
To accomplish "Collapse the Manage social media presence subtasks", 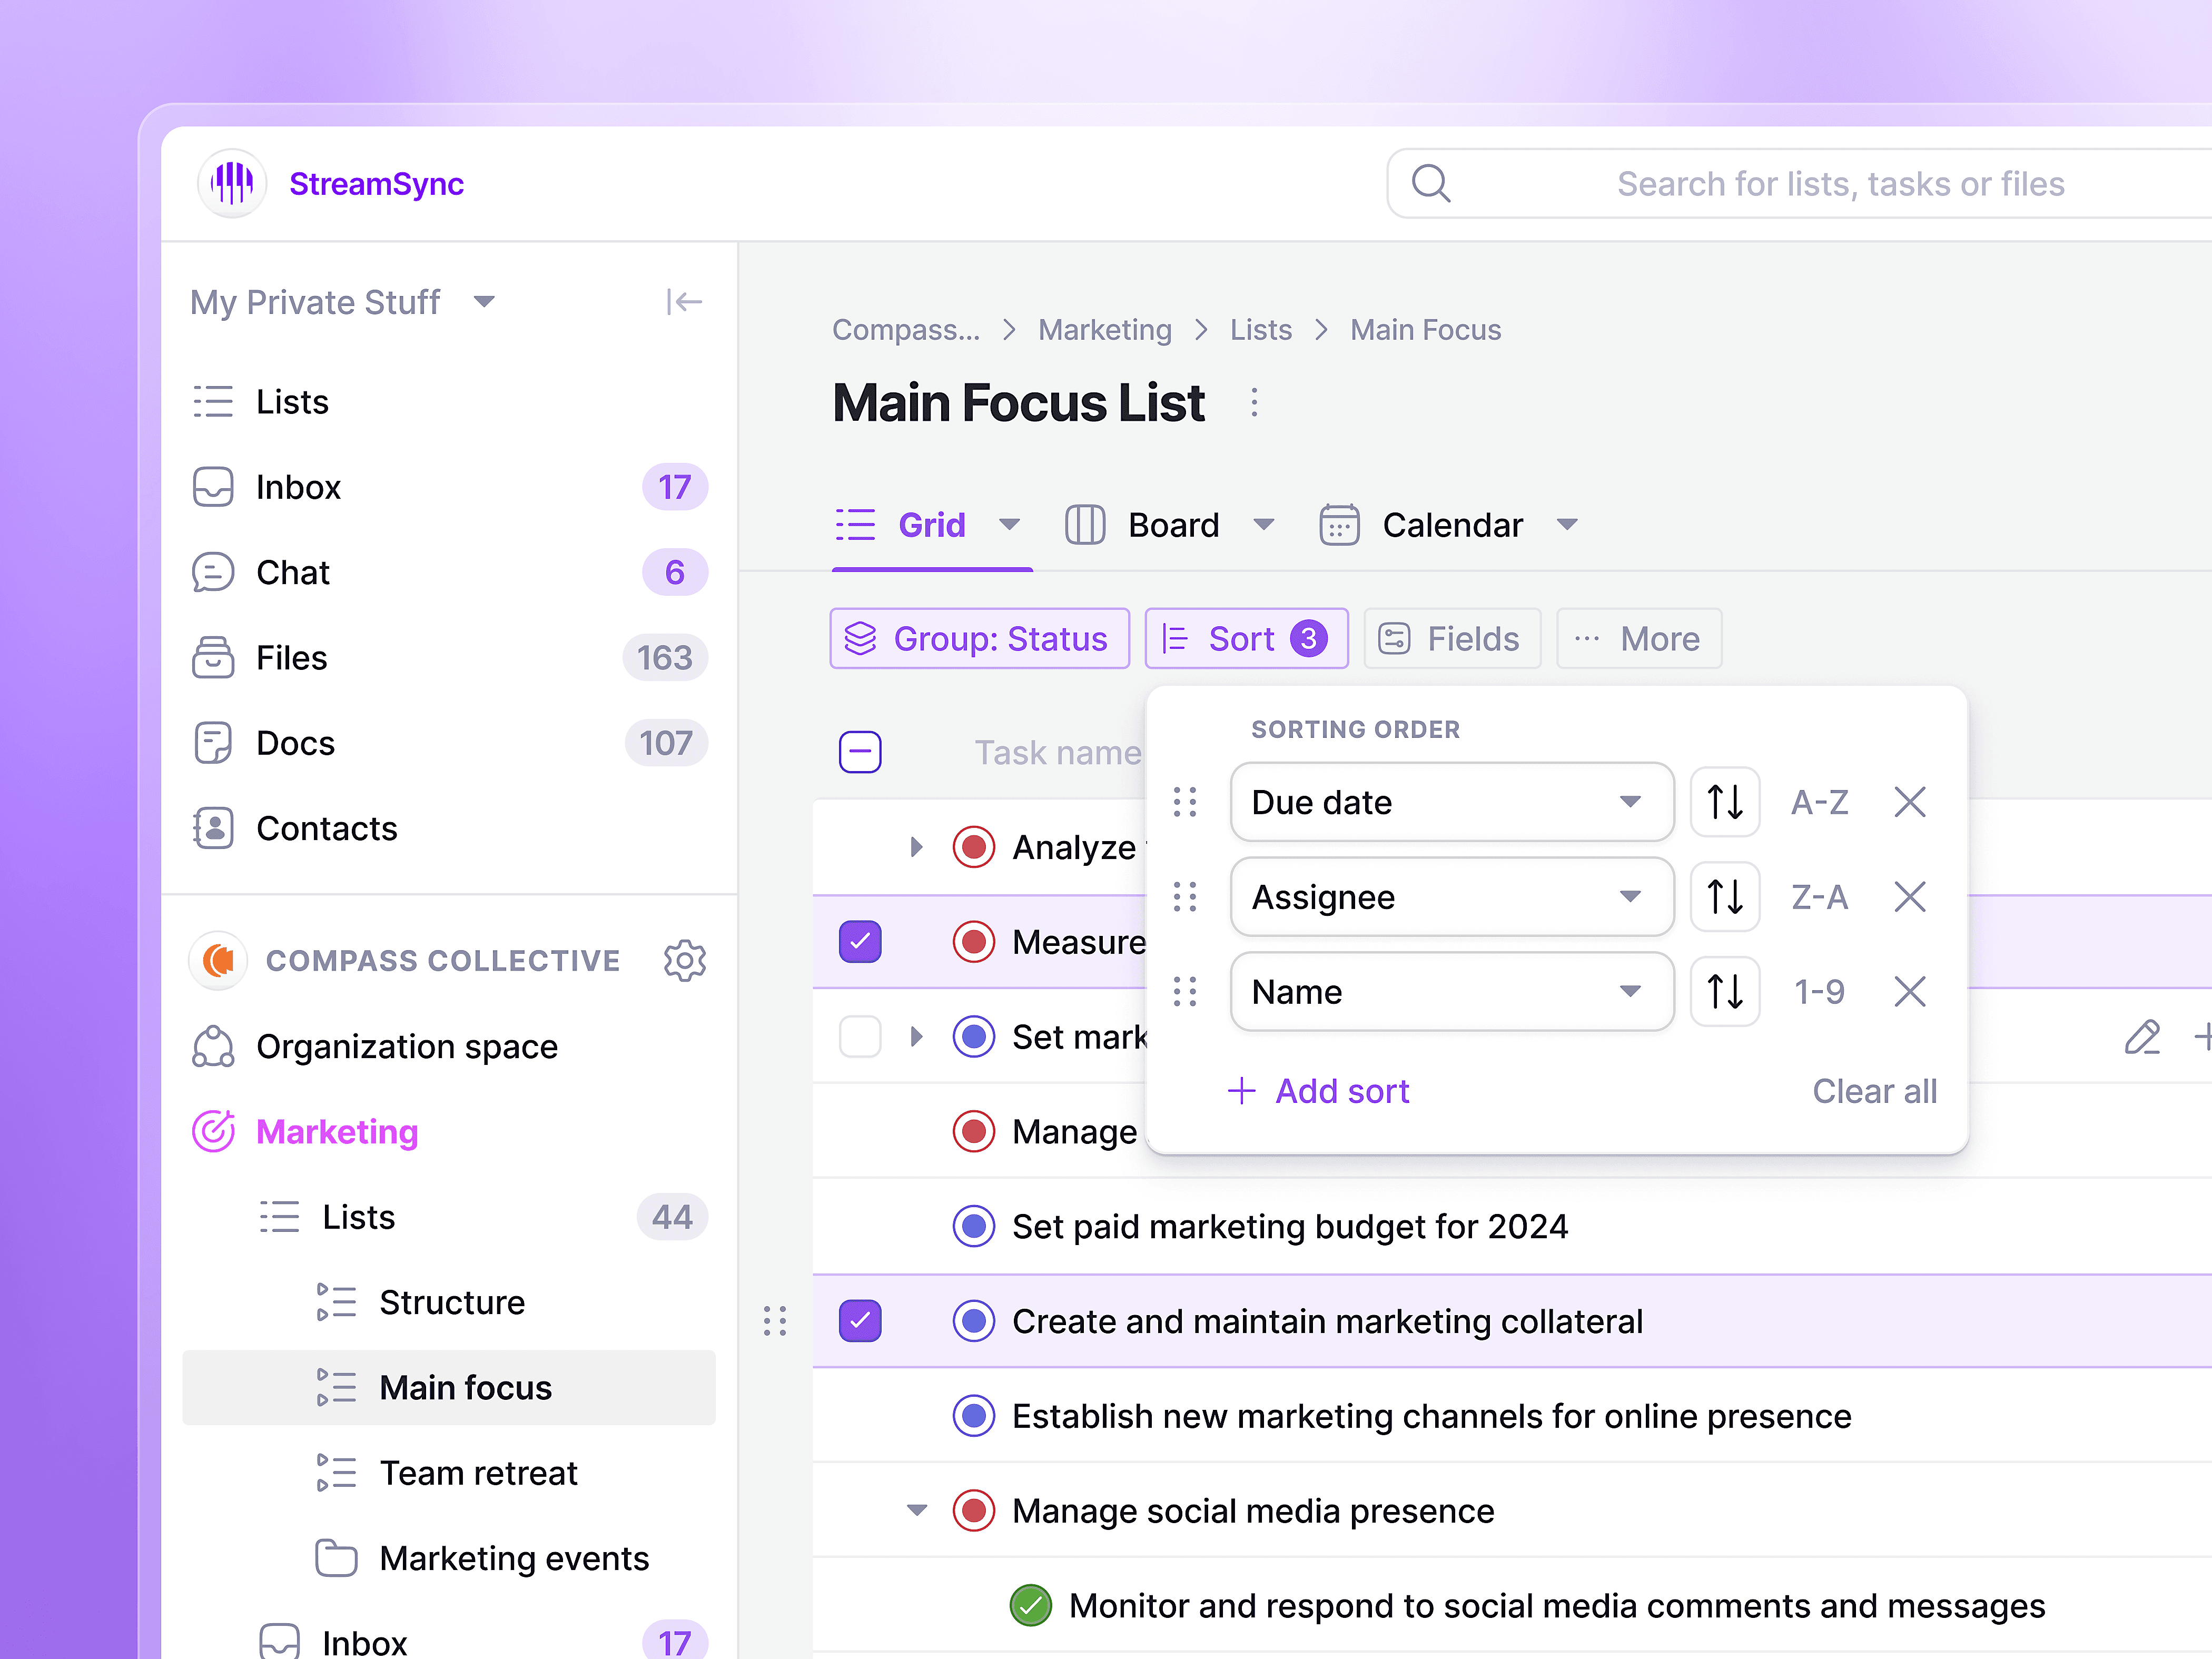I will 916,1510.
